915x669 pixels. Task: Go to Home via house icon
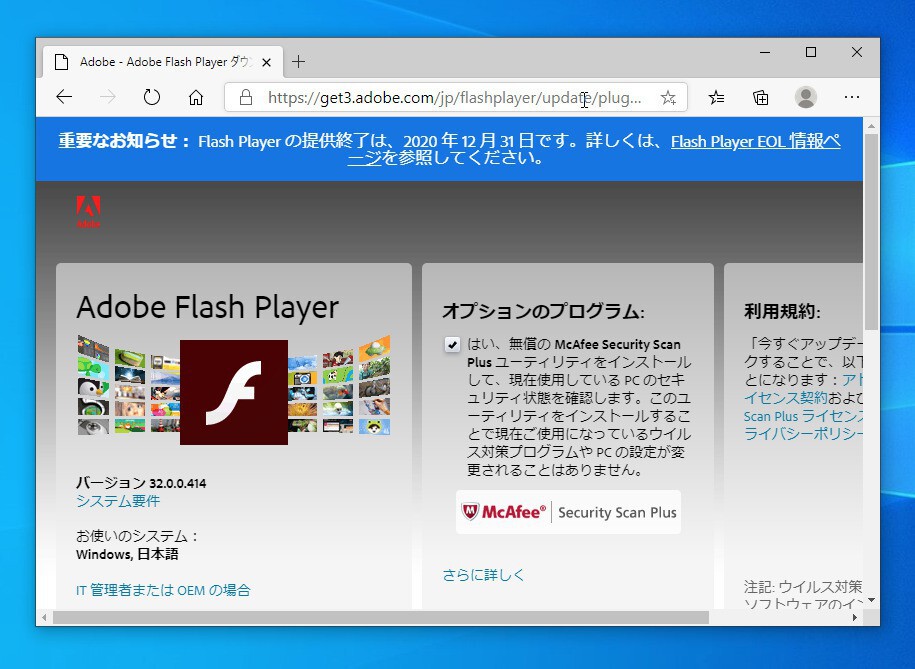(196, 97)
